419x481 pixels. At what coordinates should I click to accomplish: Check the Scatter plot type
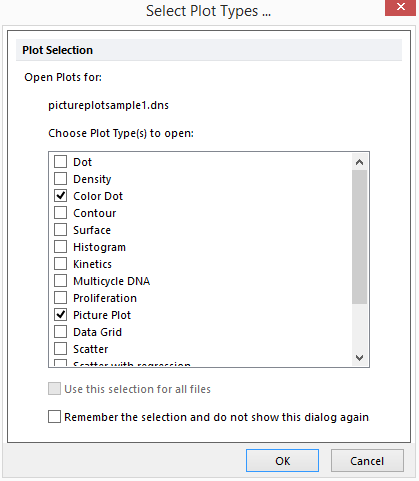[x=60, y=349]
